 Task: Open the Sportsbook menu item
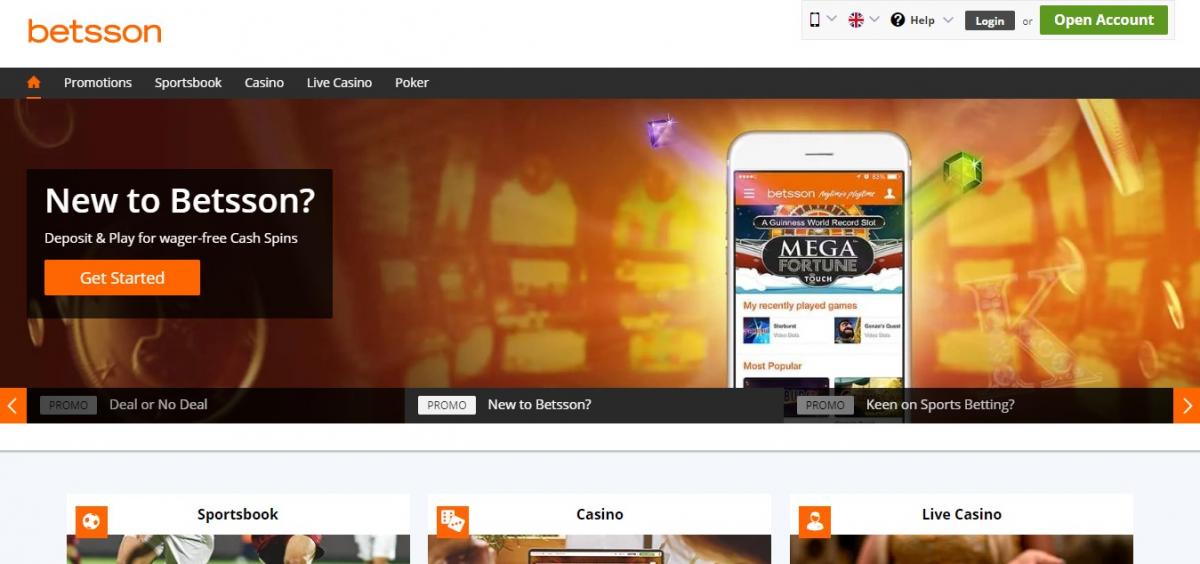pos(188,83)
